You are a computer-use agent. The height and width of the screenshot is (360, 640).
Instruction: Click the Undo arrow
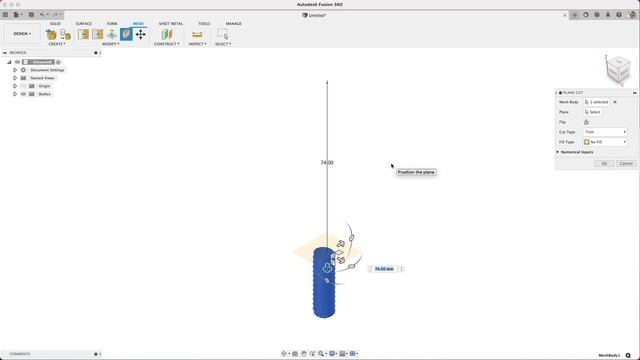[42, 15]
